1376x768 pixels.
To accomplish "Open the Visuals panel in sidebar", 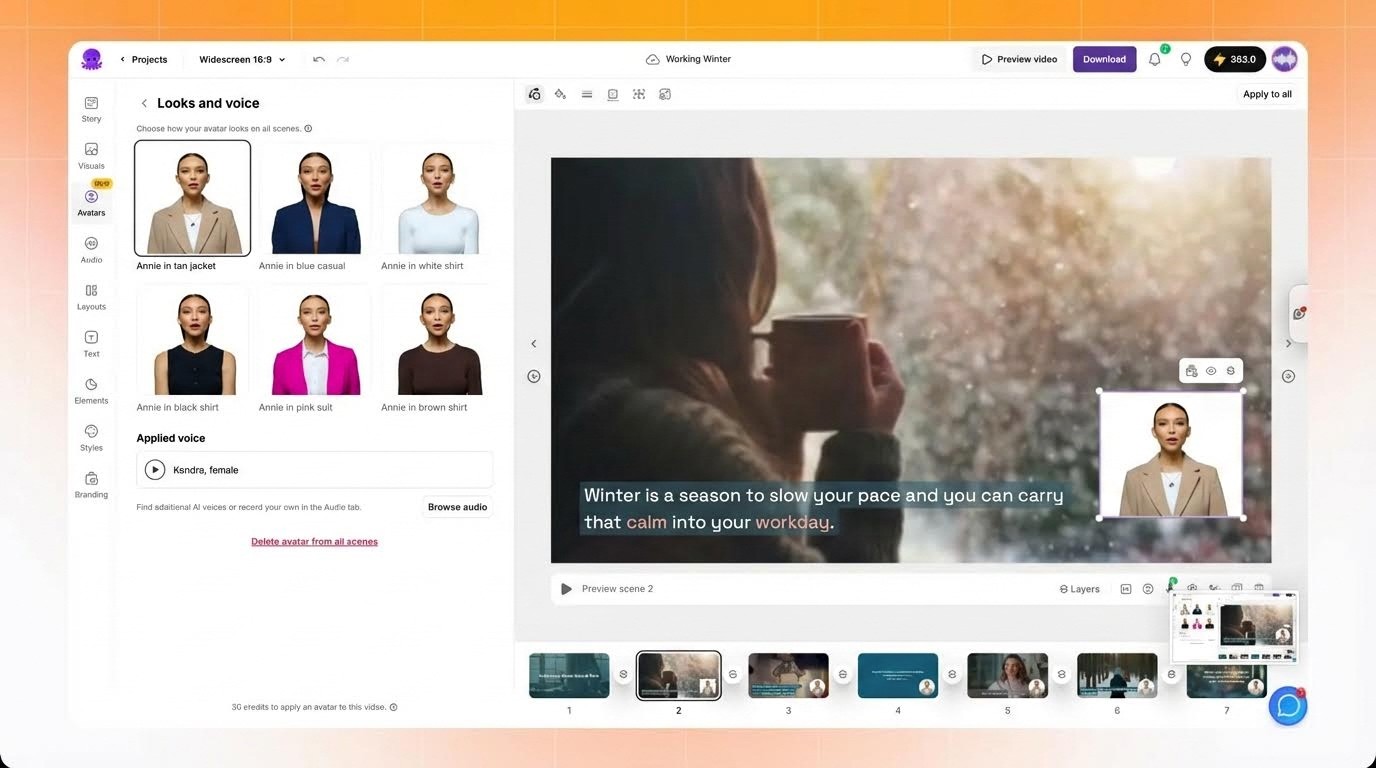I will (91, 156).
